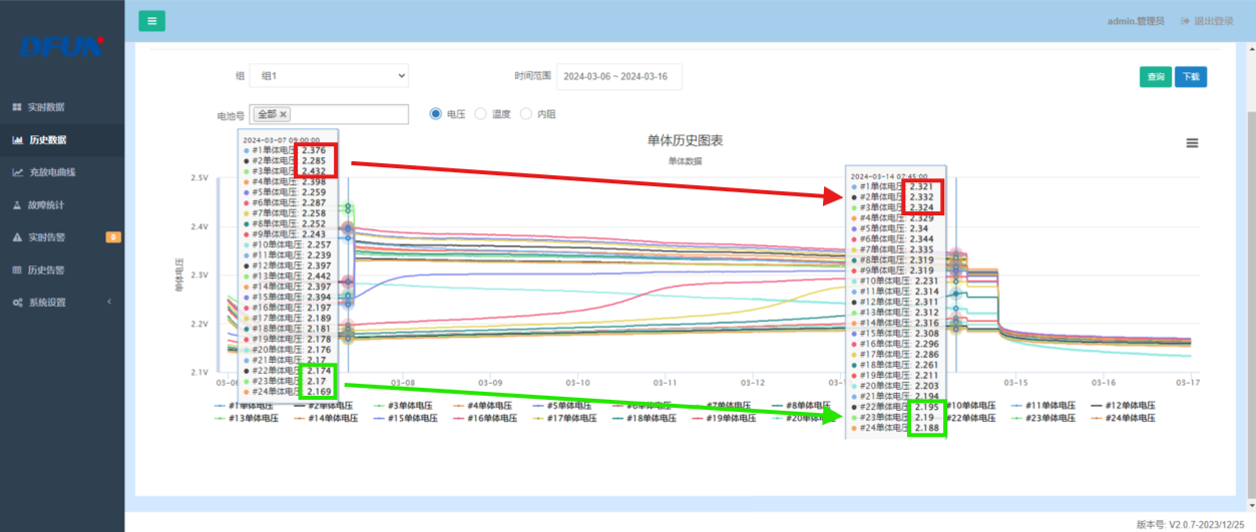Click the 实时数据 grid icon in sidebar
Viewport: 1256px width, 532px height.
[x=17, y=107]
